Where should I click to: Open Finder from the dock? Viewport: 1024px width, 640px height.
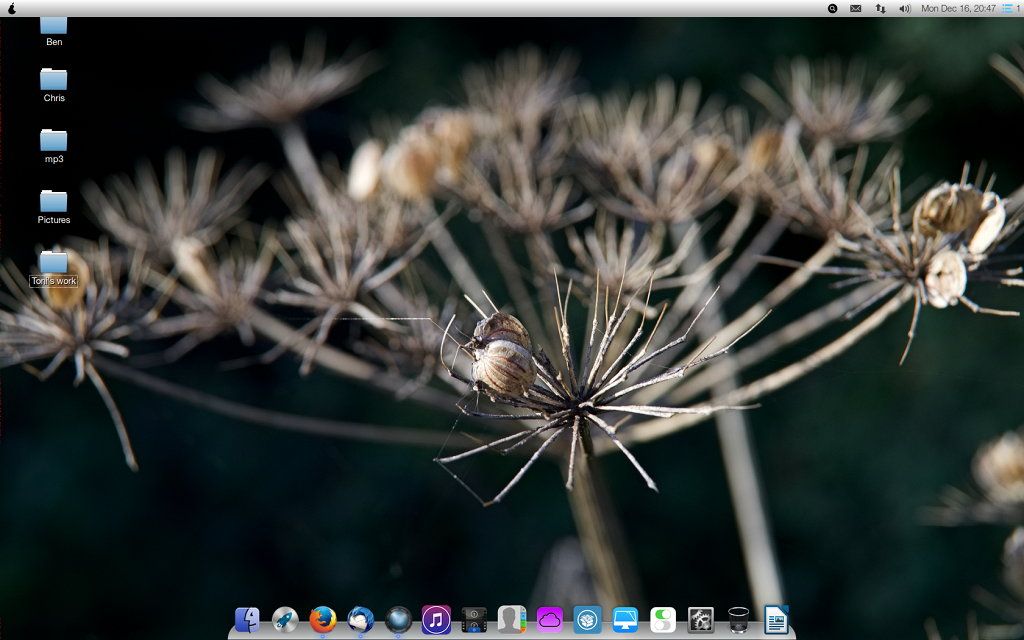click(247, 620)
